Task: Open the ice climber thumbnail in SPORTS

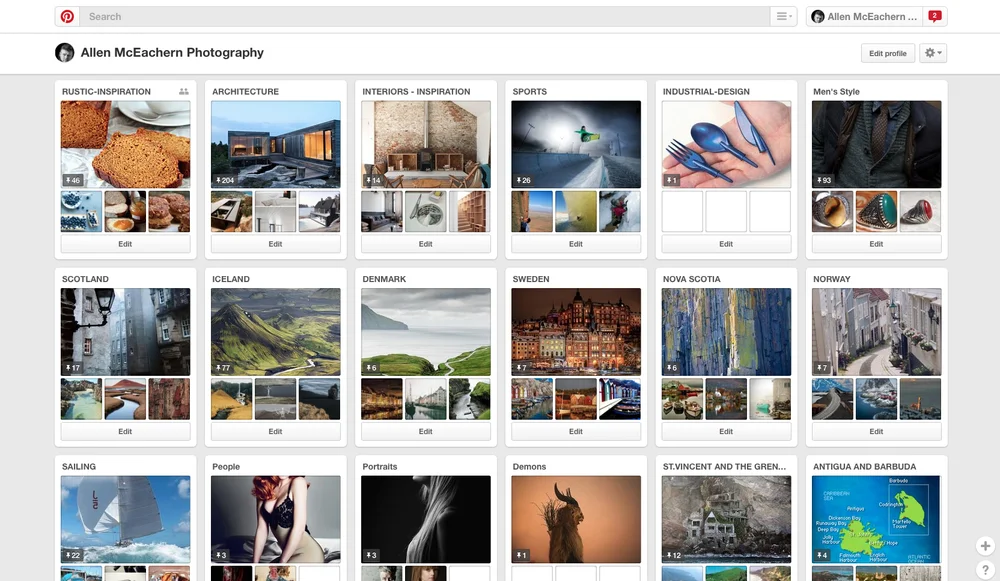Action: point(620,211)
